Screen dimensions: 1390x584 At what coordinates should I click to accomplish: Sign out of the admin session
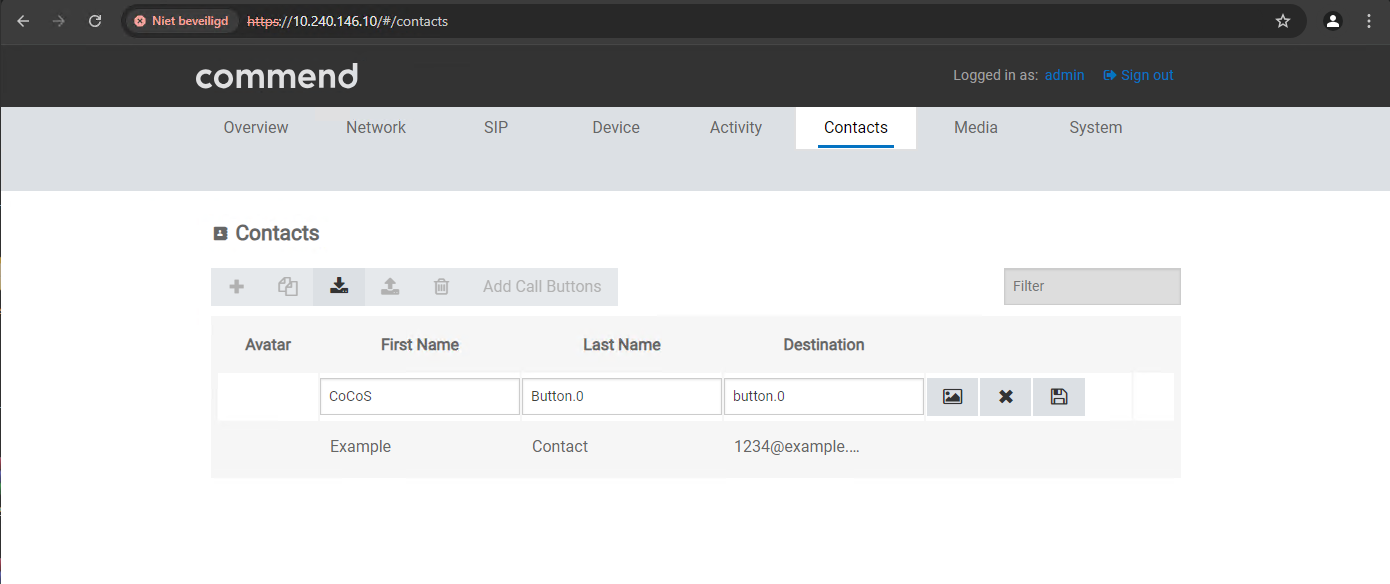tap(1139, 75)
